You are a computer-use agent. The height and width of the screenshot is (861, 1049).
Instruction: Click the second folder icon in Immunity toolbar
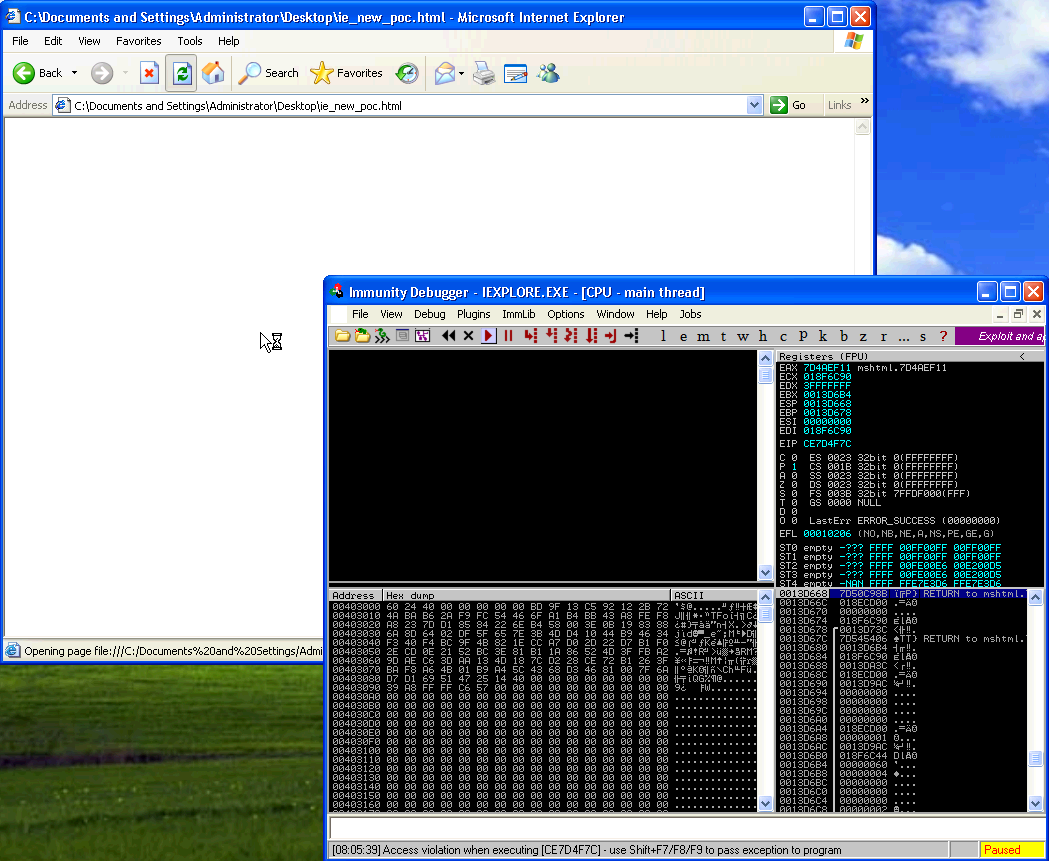(x=362, y=336)
